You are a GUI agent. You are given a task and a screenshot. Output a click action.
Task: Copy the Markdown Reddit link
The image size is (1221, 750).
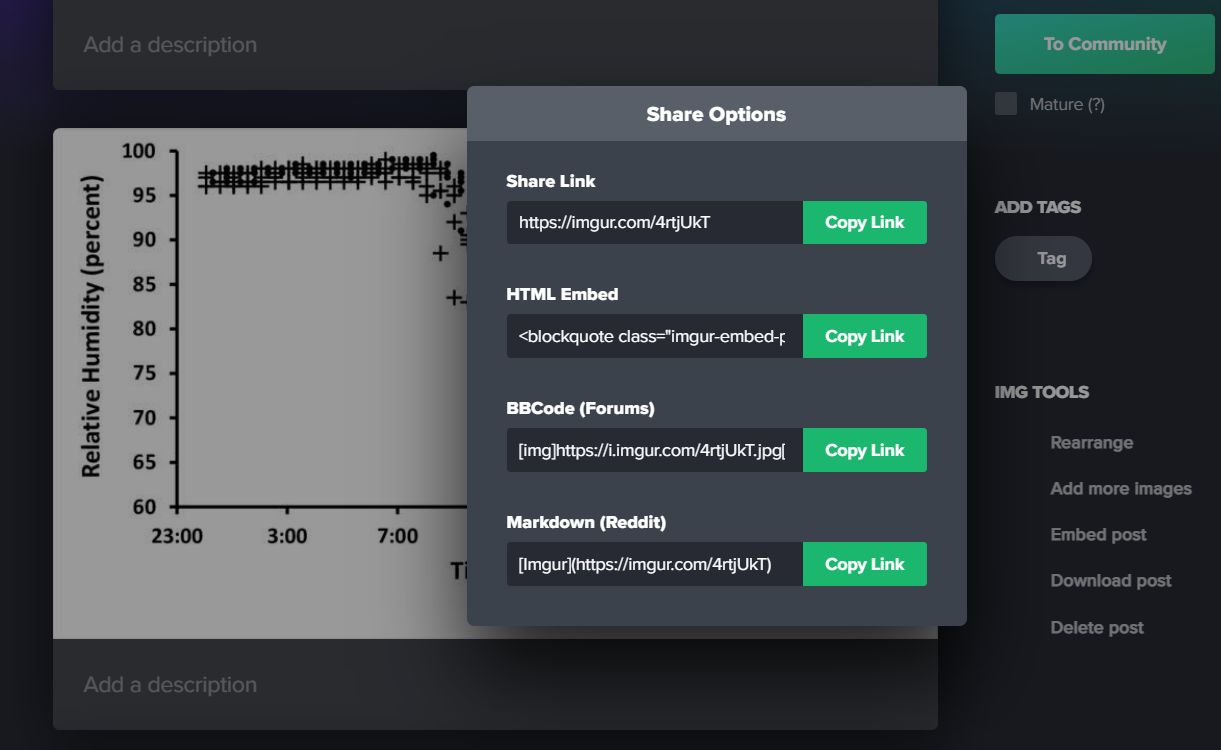point(864,564)
